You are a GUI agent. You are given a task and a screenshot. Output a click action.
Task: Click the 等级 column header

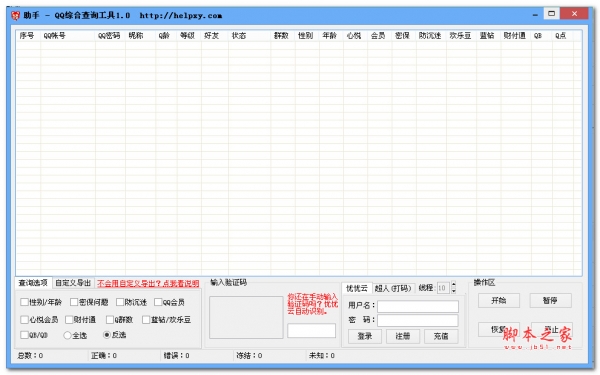pos(189,36)
